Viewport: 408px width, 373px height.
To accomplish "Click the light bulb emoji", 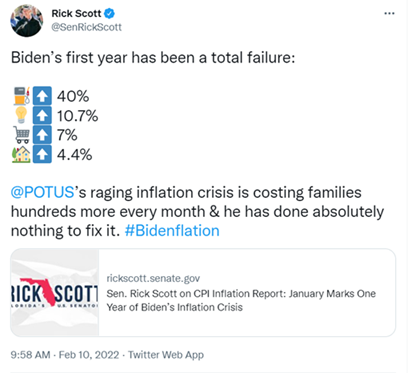I will pos(21,115).
